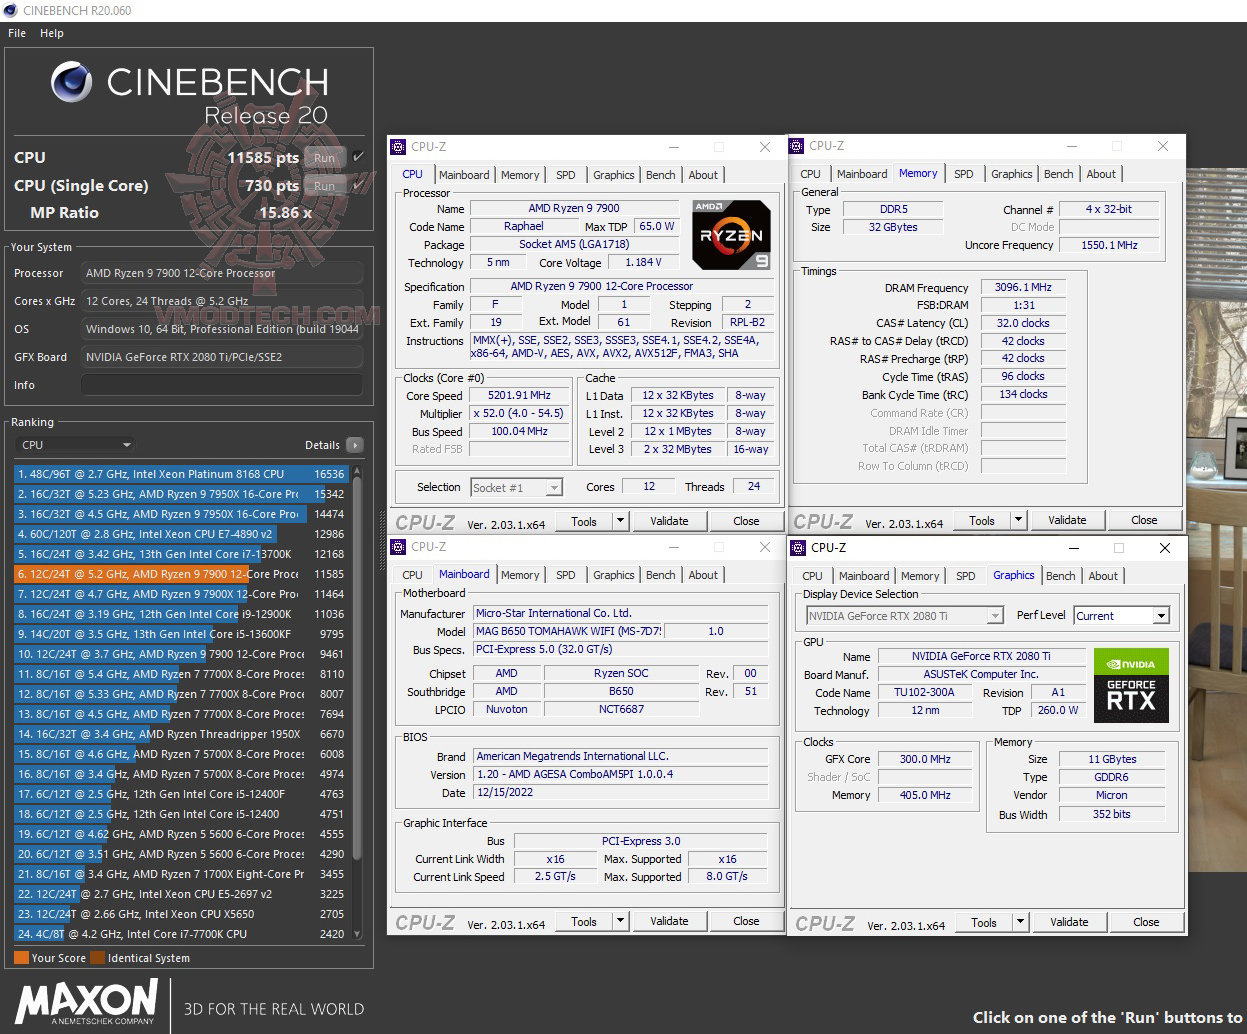Minimize the Graphics CPU-Z window
1247x1034 pixels.
tap(1074, 548)
